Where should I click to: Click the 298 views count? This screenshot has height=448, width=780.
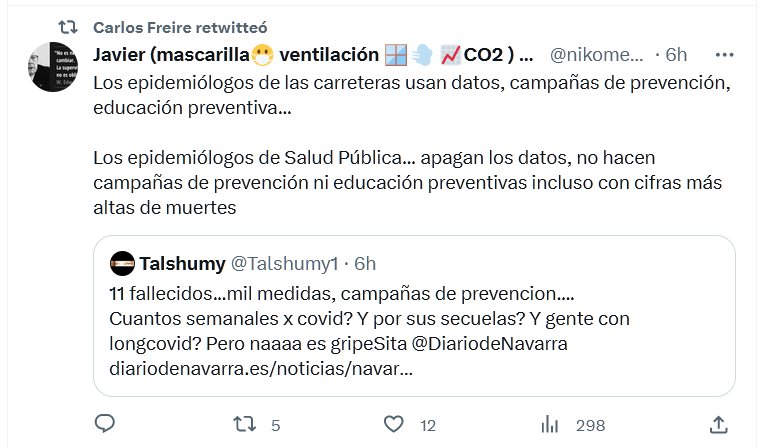point(590,425)
